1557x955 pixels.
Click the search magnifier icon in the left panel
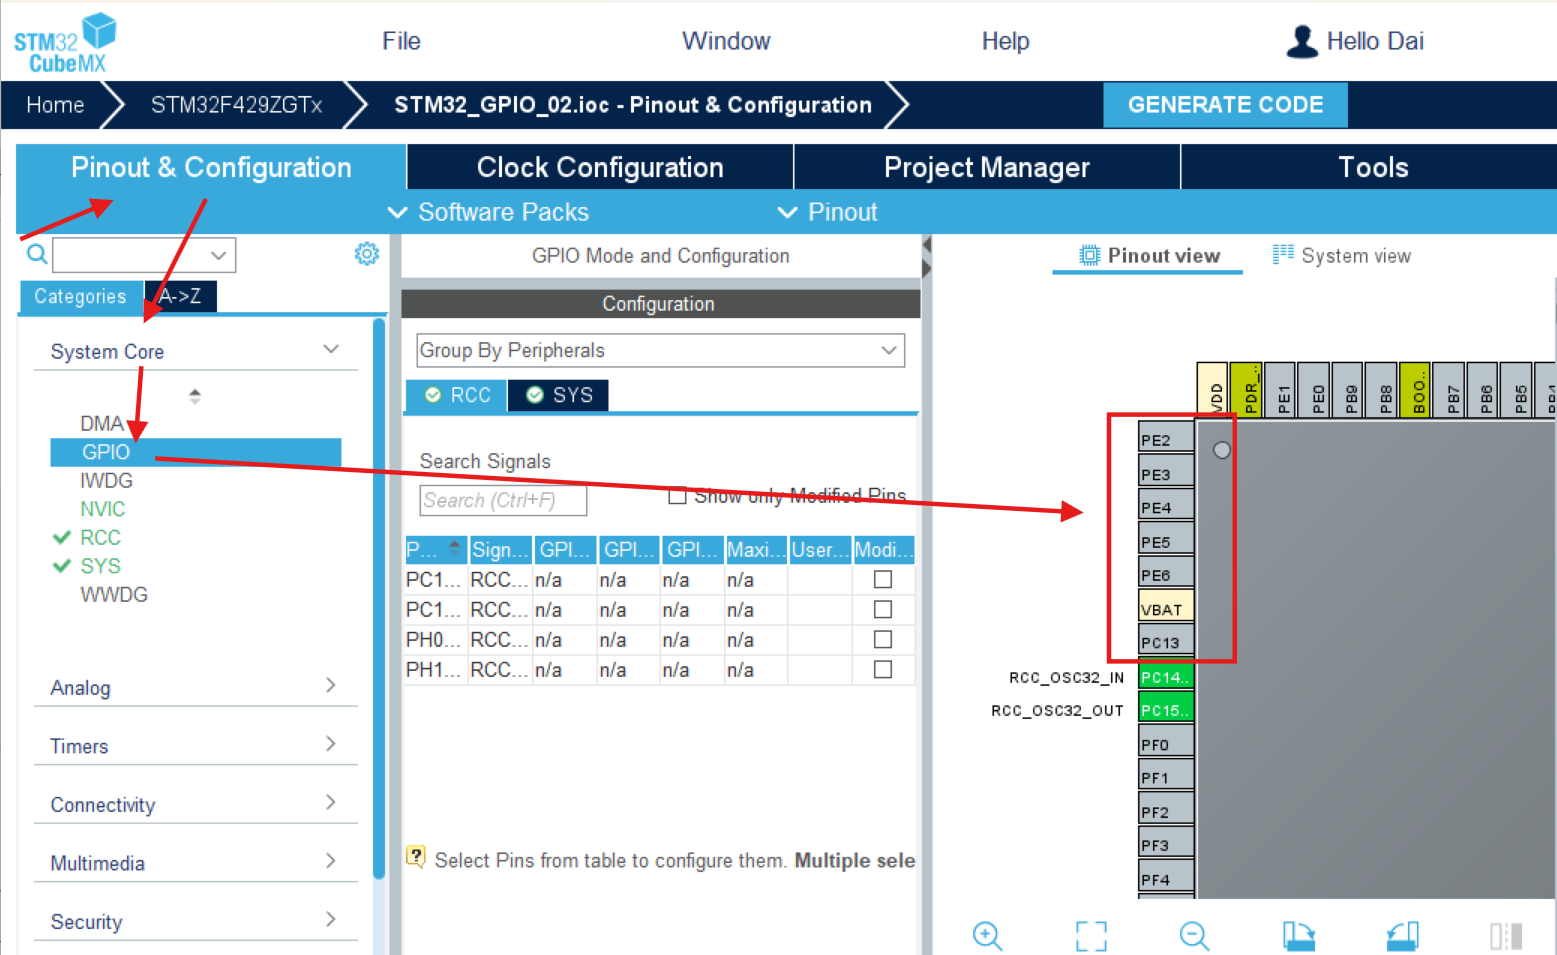tap(37, 254)
